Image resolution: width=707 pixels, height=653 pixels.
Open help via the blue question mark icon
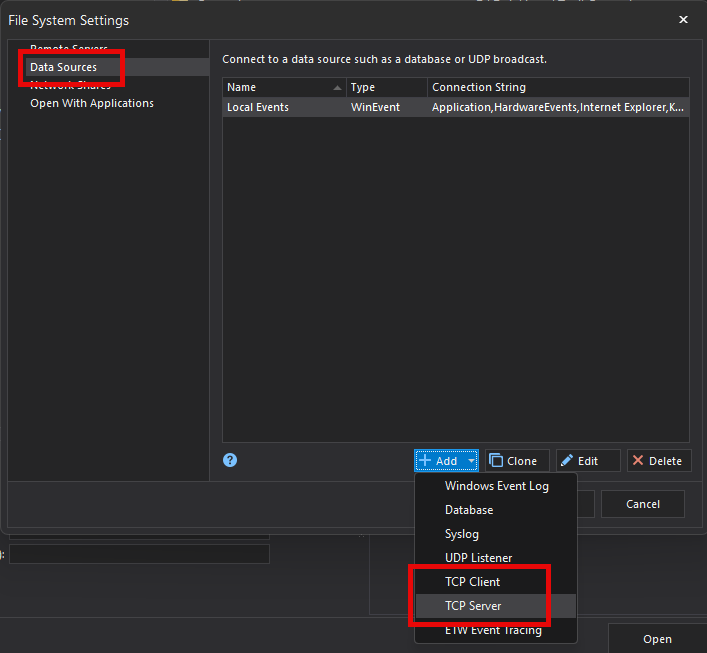[230, 460]
